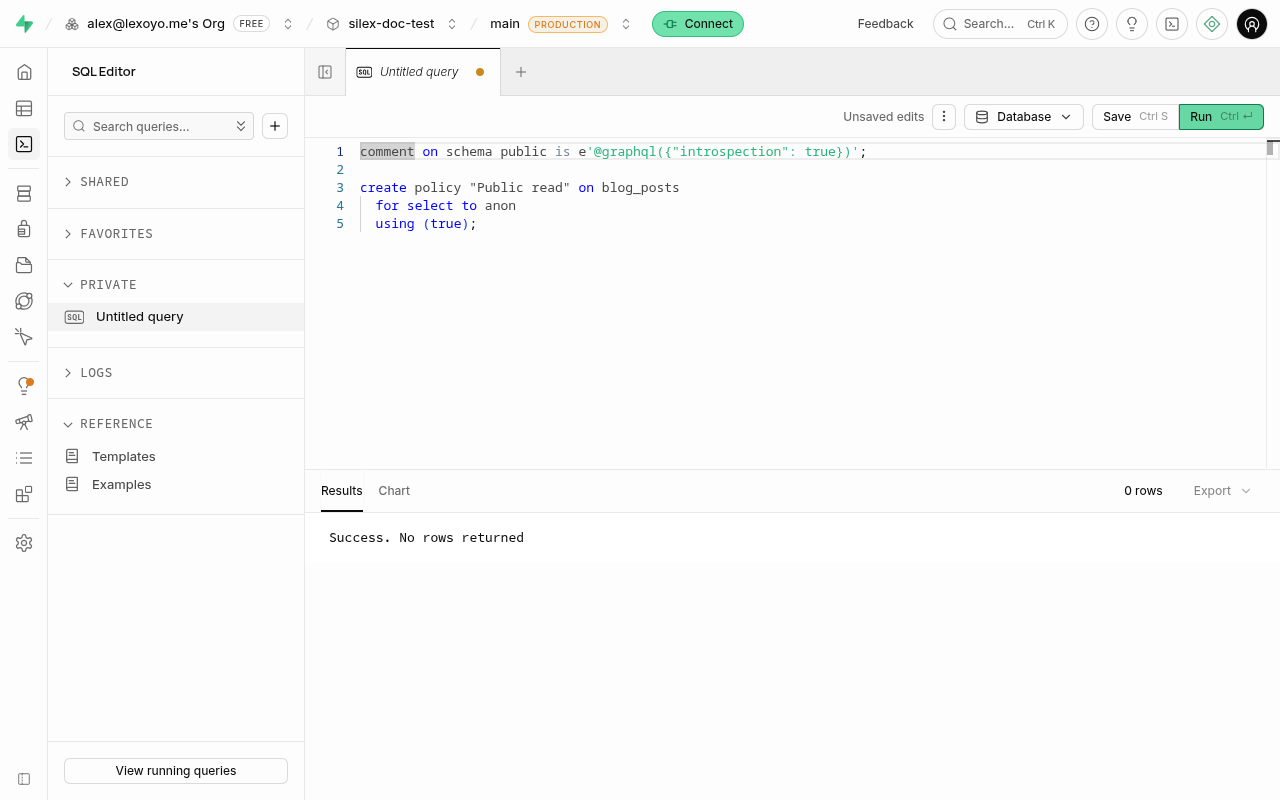This screenshot has height=800, width=1280.
Task: Open the inline SQL terminal icon in header
Action: coord(1172,24)
